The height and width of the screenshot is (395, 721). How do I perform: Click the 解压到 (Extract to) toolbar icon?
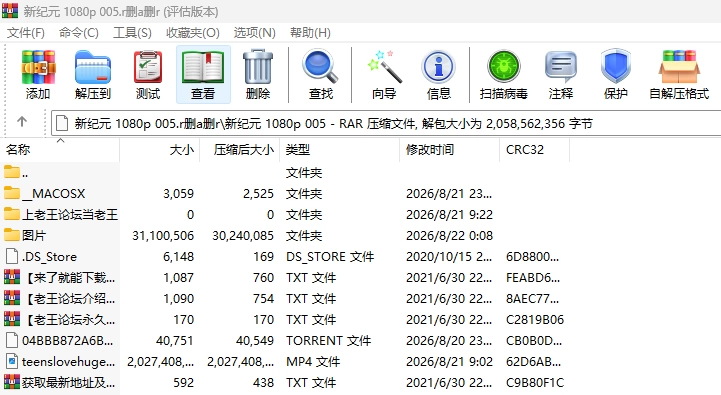point(93,67)
